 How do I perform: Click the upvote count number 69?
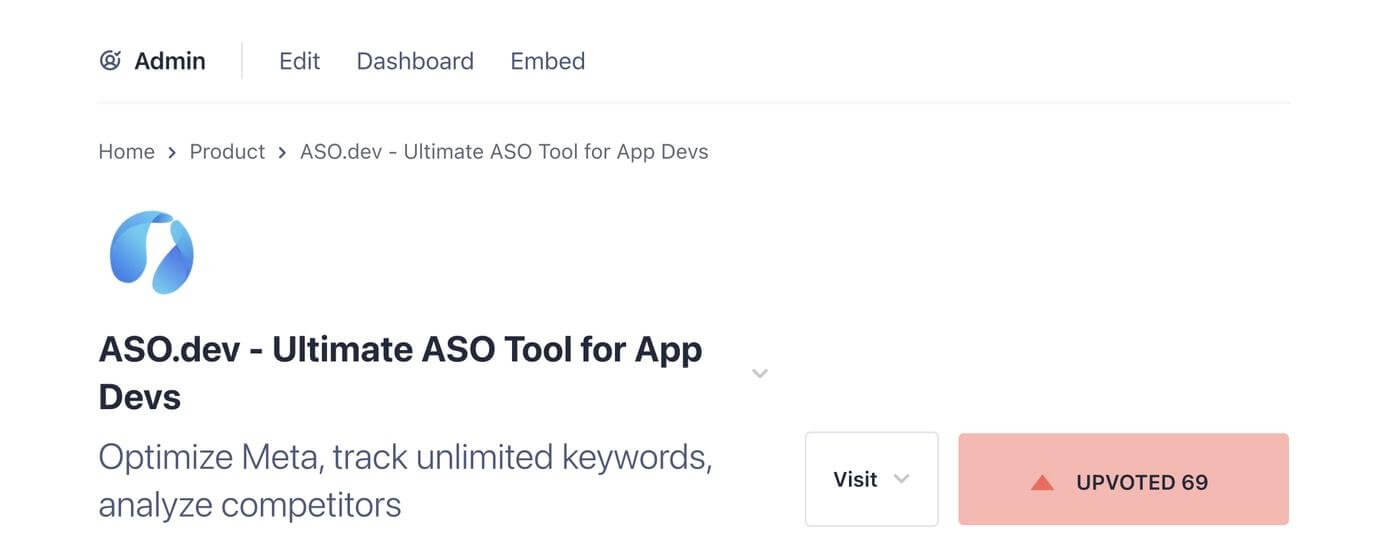point(1194,482)
